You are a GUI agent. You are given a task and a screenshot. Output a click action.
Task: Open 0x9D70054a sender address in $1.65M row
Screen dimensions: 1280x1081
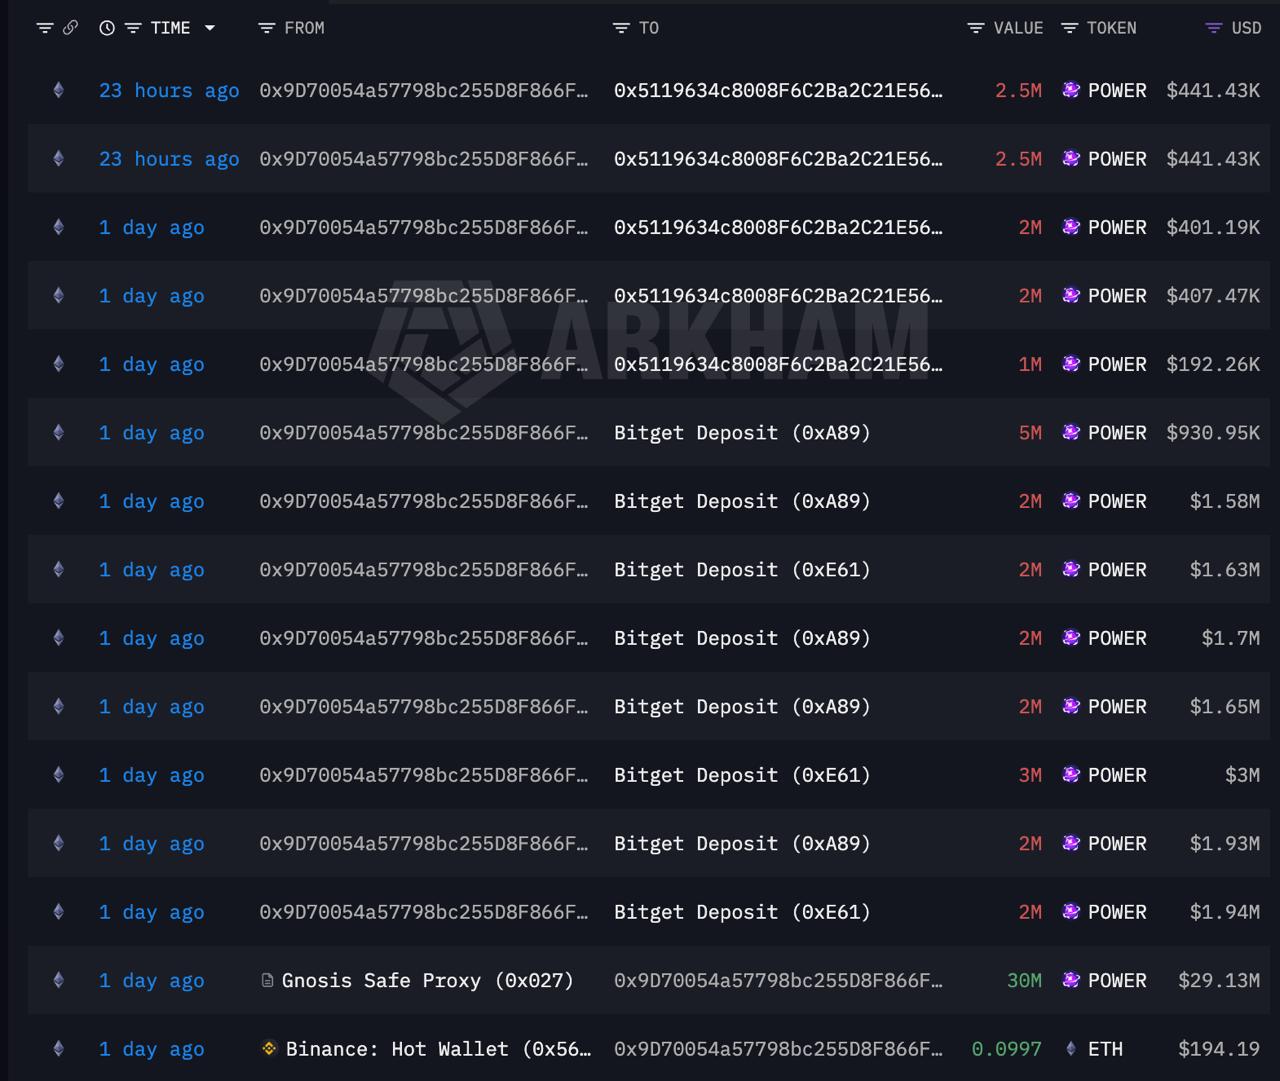424,707
